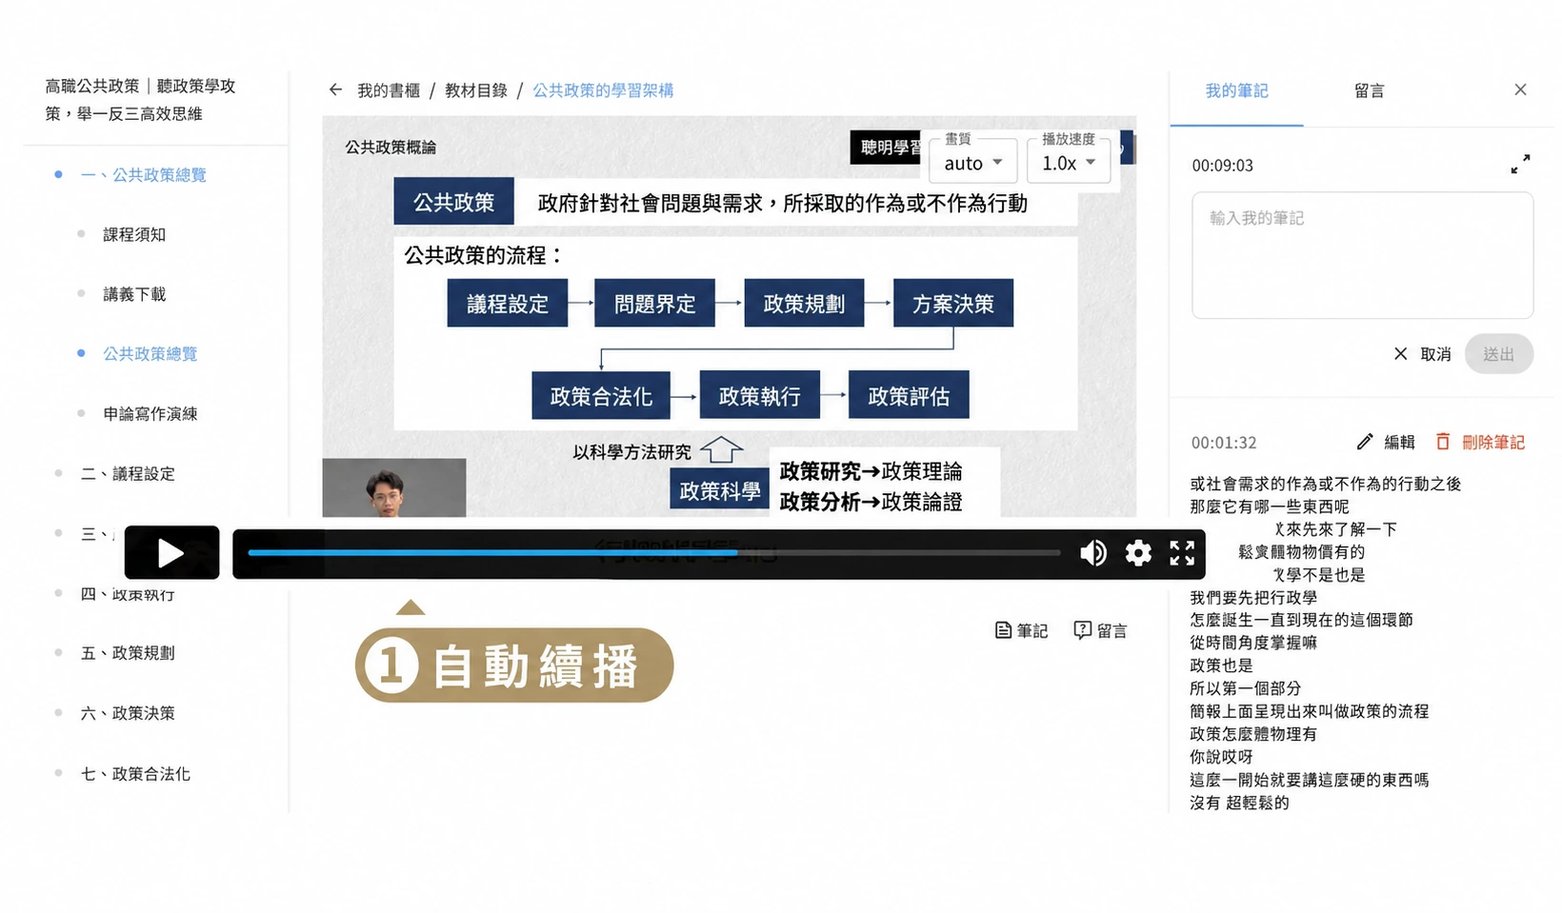Click the 編輯 text link for the note
Viewport: 1562px width, 913px height.
pyautogui.click(x=1399, y=442)
